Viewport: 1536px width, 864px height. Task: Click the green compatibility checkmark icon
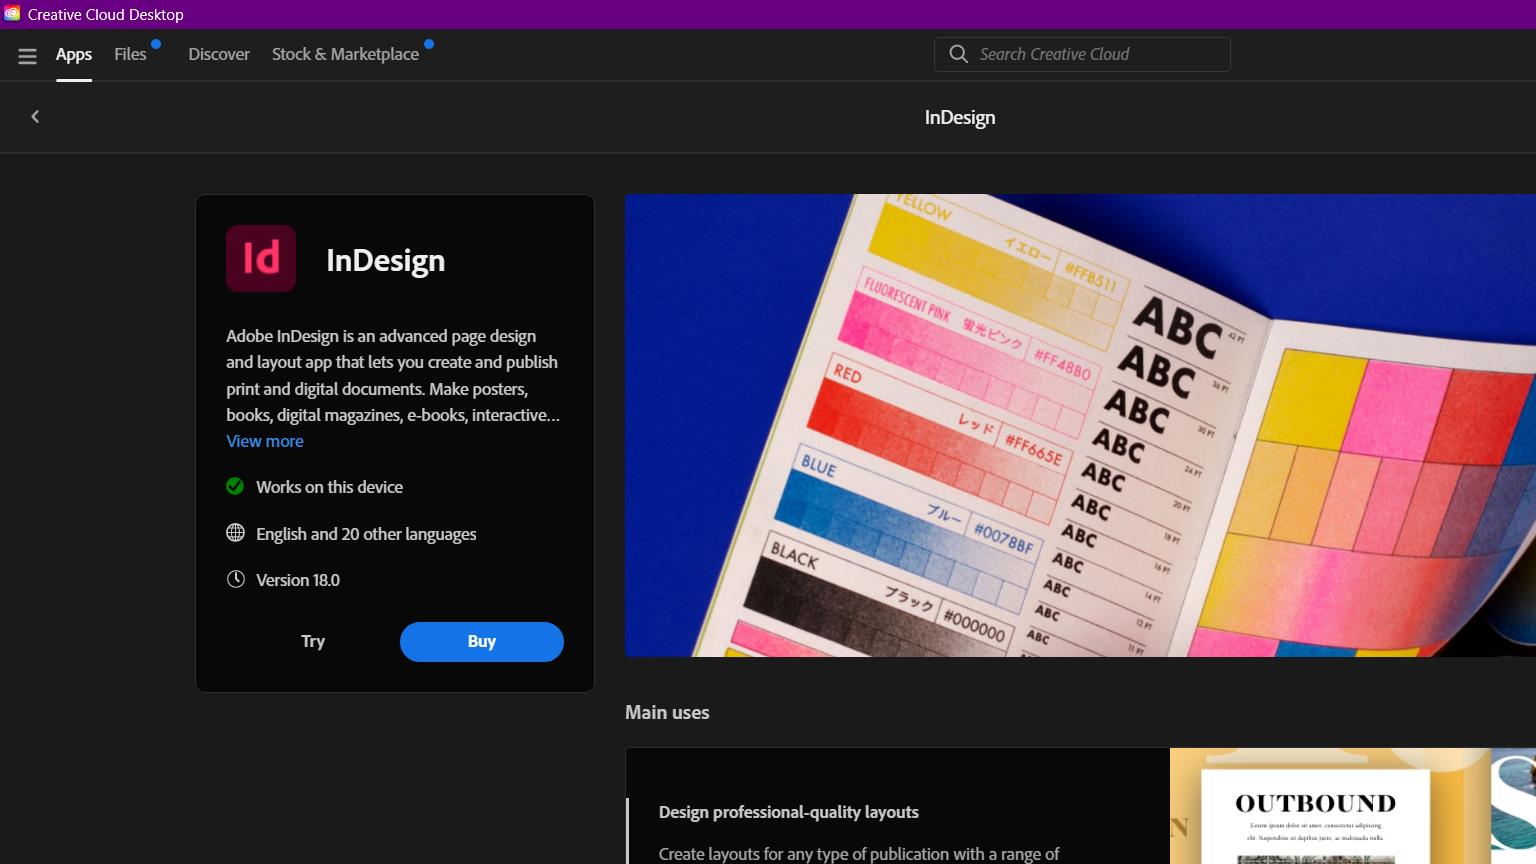point(235,487)
